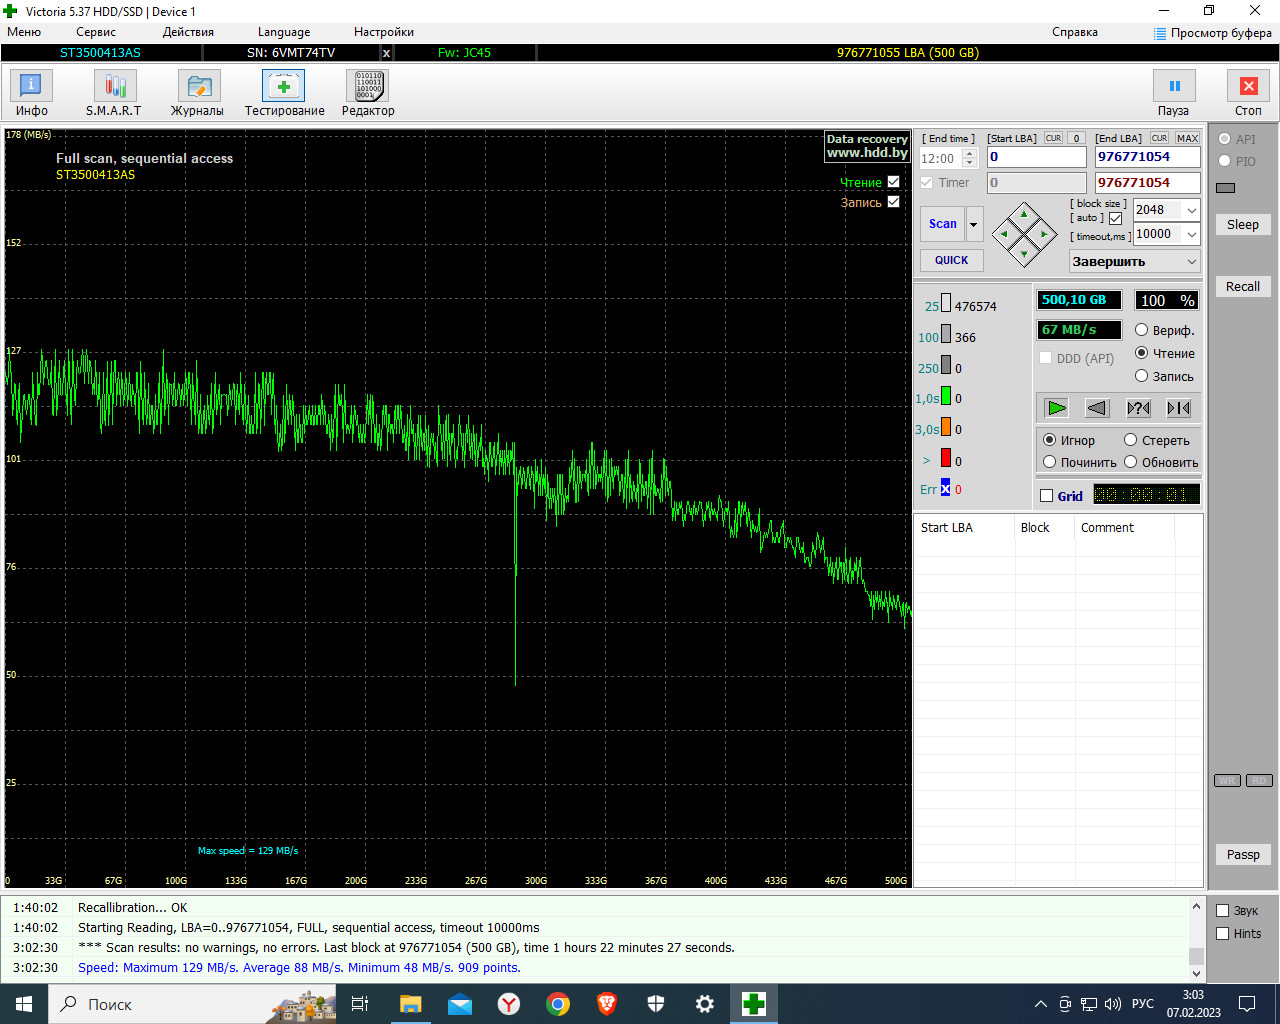This screenshot has height=1024, width=1280.
Task: Open the Инфо drive information panel
Action: coord(31,93)
